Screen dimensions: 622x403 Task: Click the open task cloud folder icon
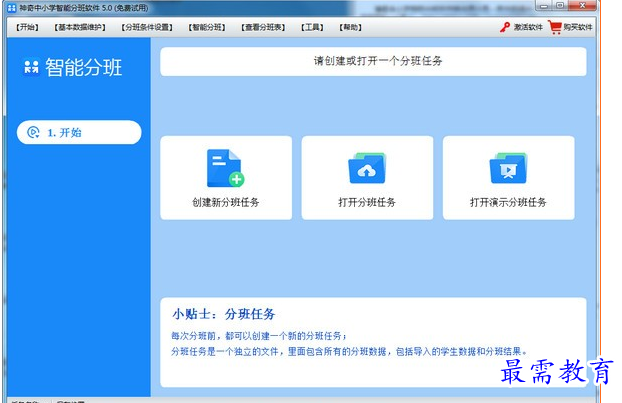(x=367, y=168)
